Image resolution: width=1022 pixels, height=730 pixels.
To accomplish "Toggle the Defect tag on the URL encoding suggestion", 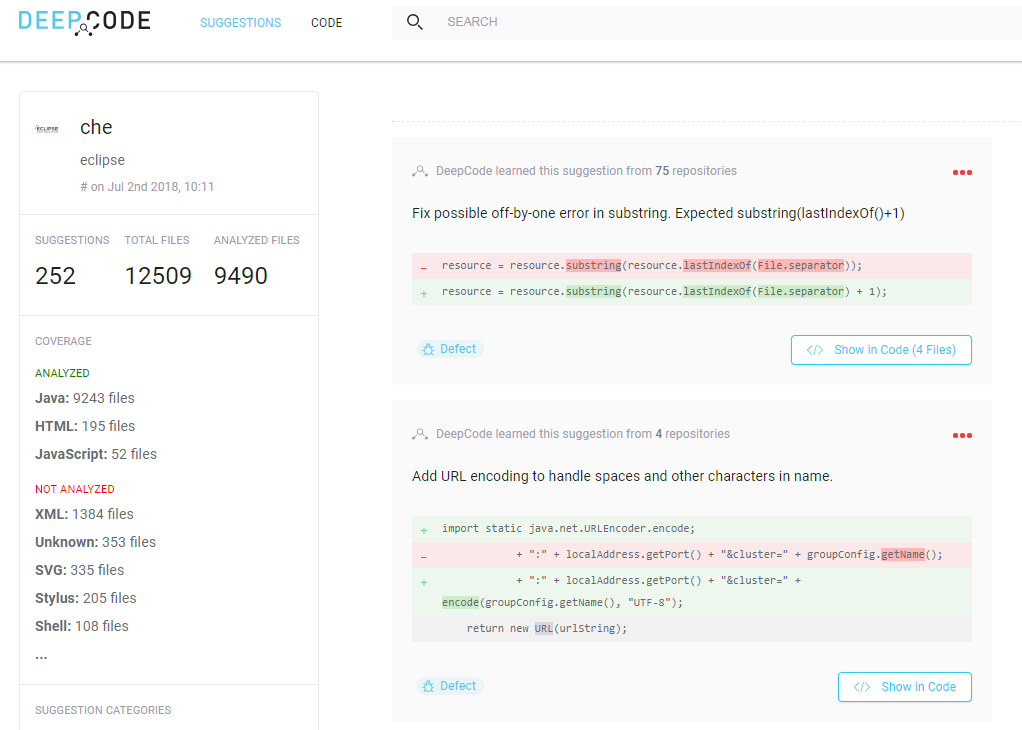I will pos(450,686).
